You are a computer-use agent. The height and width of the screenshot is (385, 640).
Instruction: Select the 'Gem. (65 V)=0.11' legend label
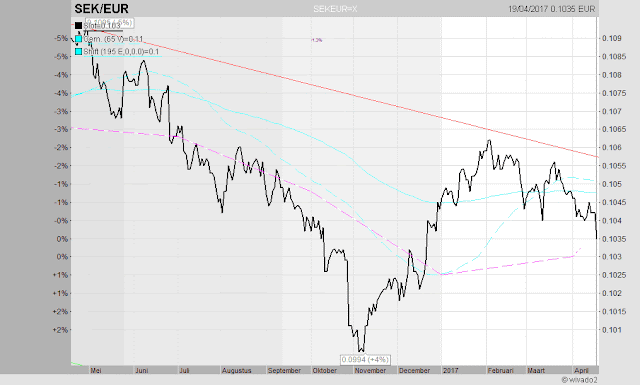(113, 39)
